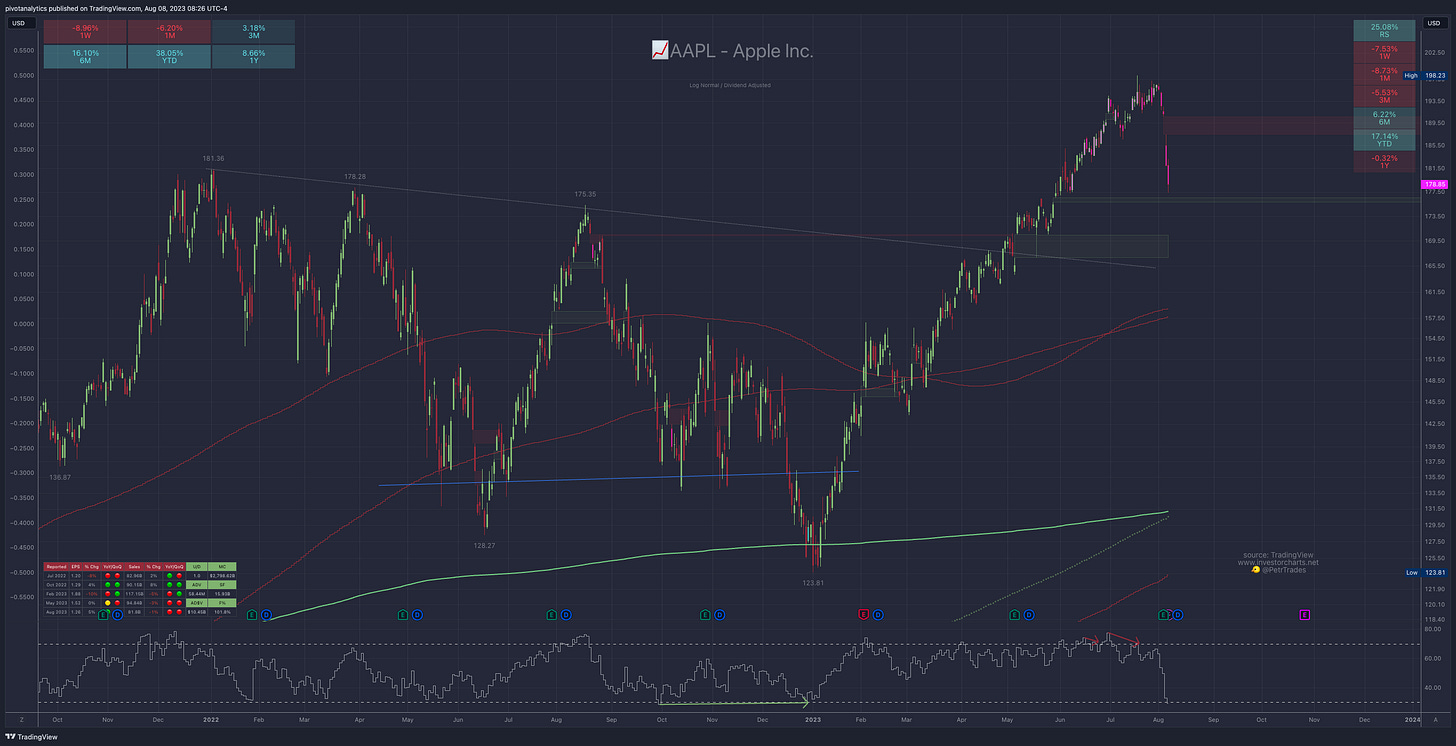
Task: Select the earnings E marker near May 2022
Action: coord(403,615)
